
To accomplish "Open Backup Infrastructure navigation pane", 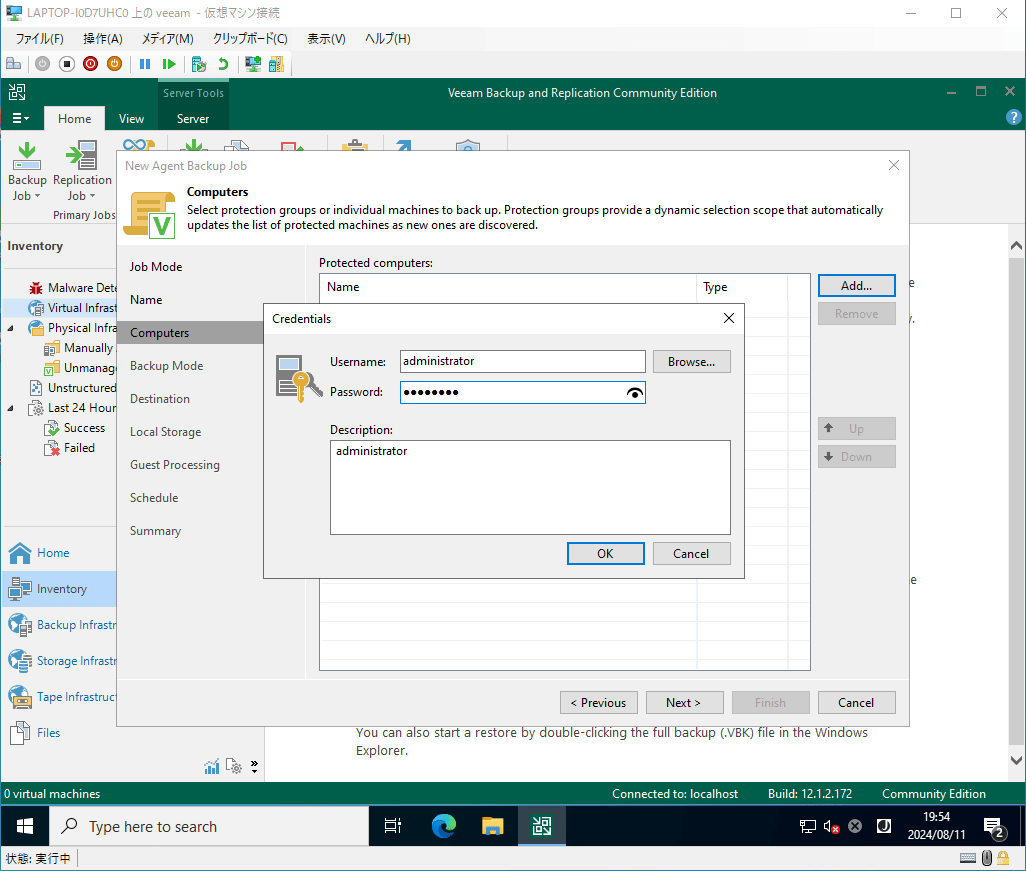I will [59, 625].
